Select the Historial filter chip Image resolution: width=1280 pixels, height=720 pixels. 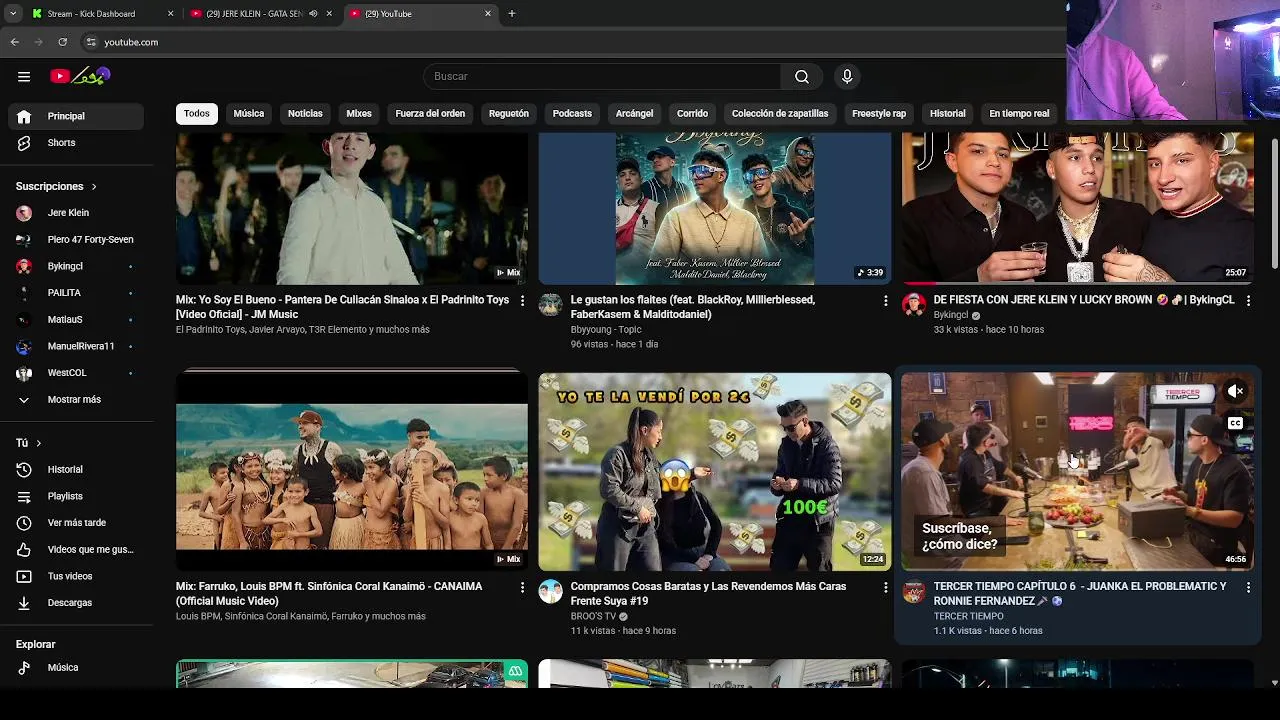948,114
